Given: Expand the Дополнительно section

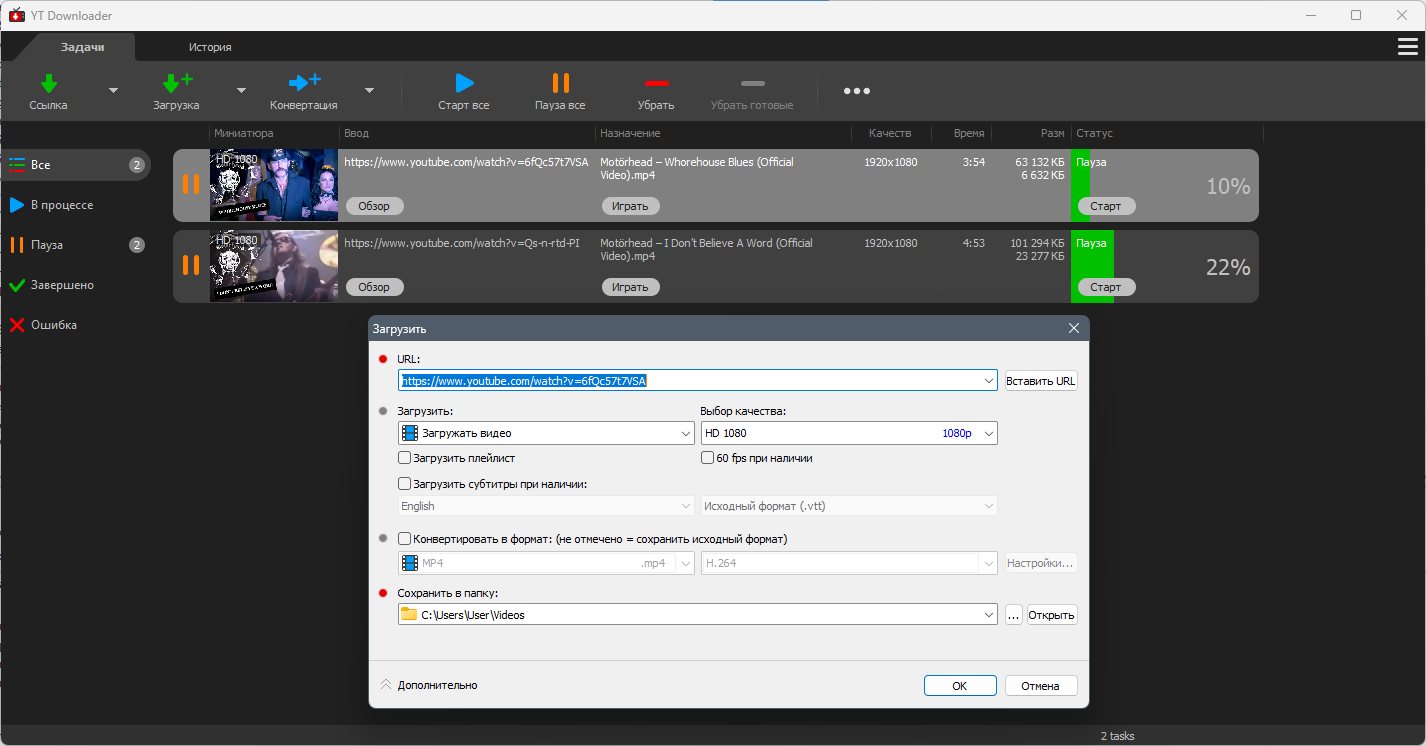Looking at the screenshot, I should pyautogui.click(x=429, y=685).
